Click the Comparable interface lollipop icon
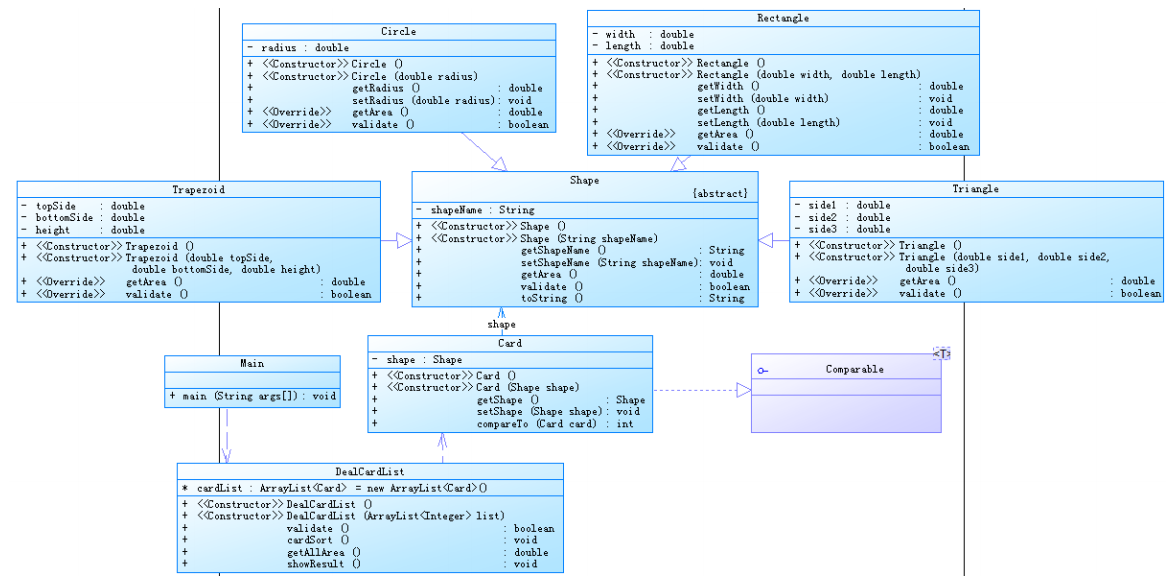The width and height of the screenshot is (1173, 582). click(x=762, y=370)
